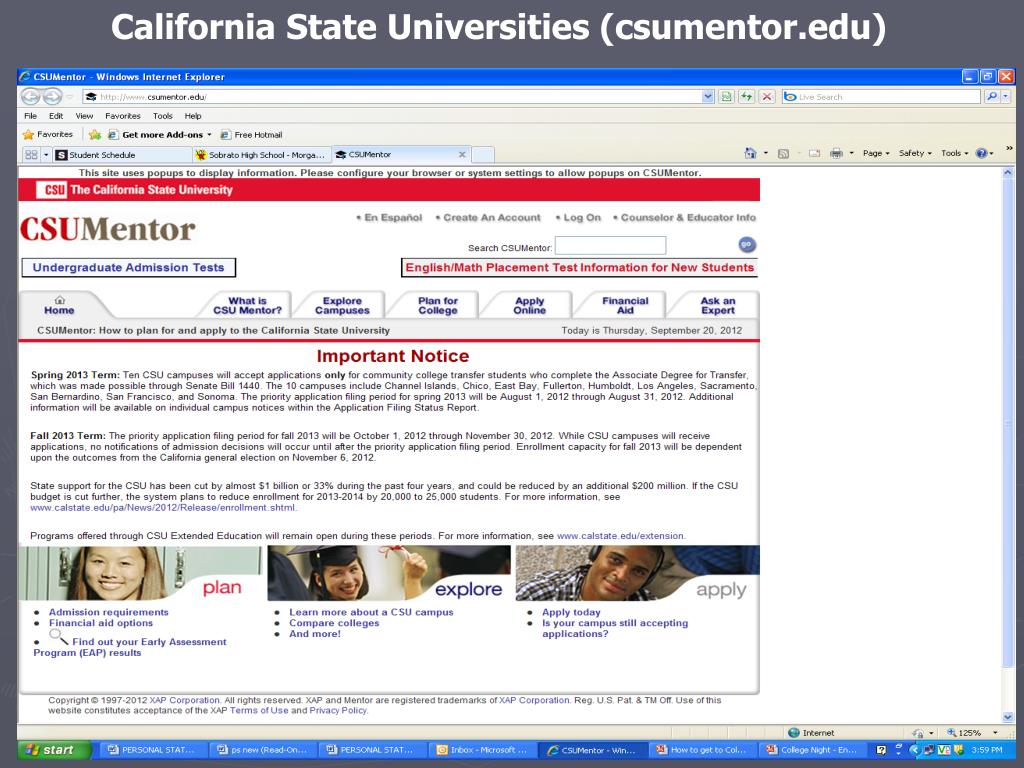Click the Help question mark icon
The height and width of the screenshot is (768, 1024).
point(981,153)
